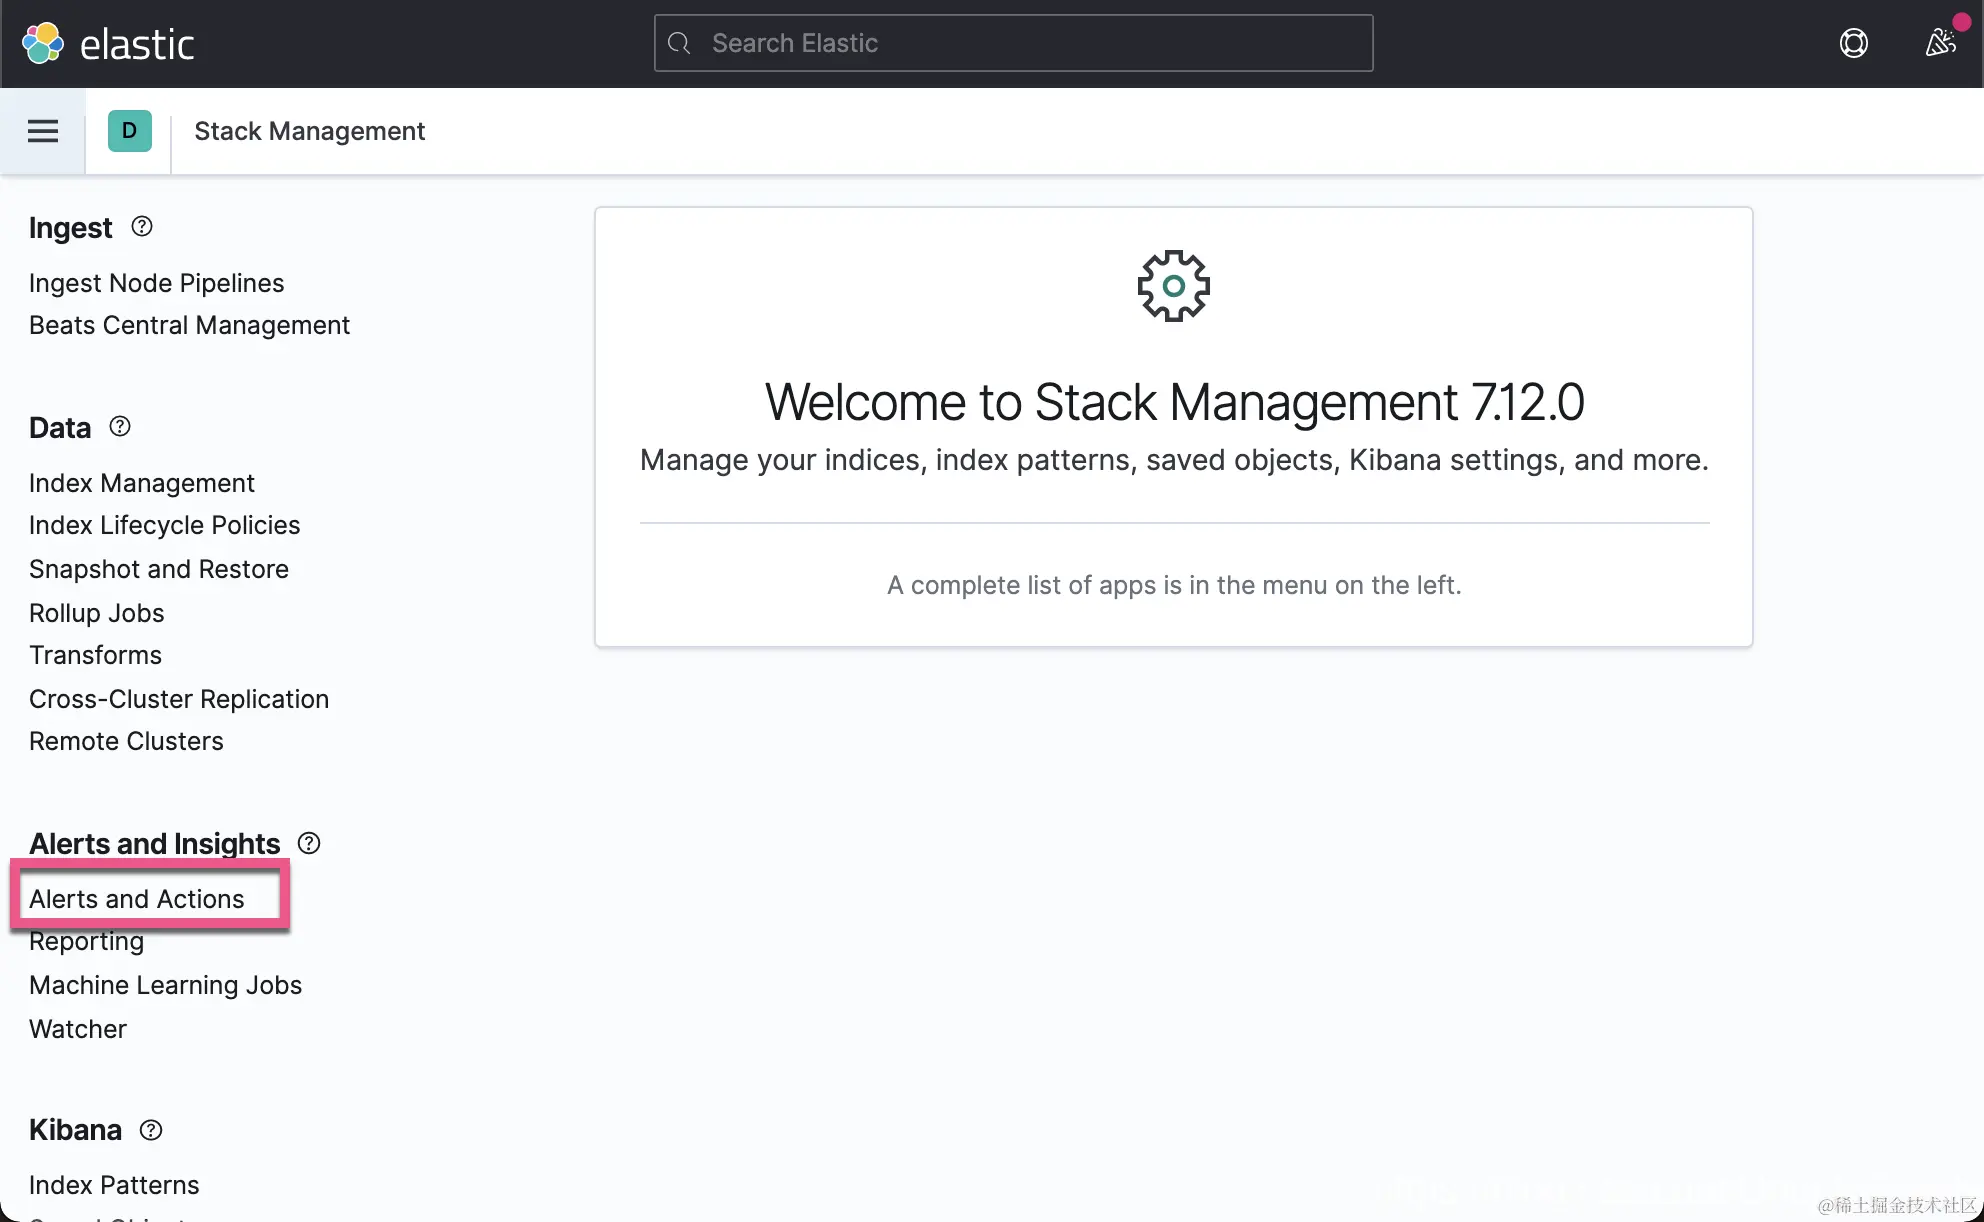
Task: Click help icon next to Data
Action: [120, 427]
